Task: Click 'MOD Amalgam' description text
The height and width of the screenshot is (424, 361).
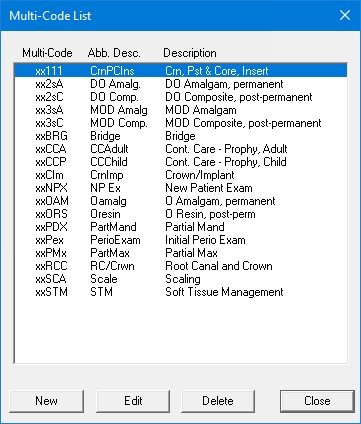Action: [x=201, y=110]
